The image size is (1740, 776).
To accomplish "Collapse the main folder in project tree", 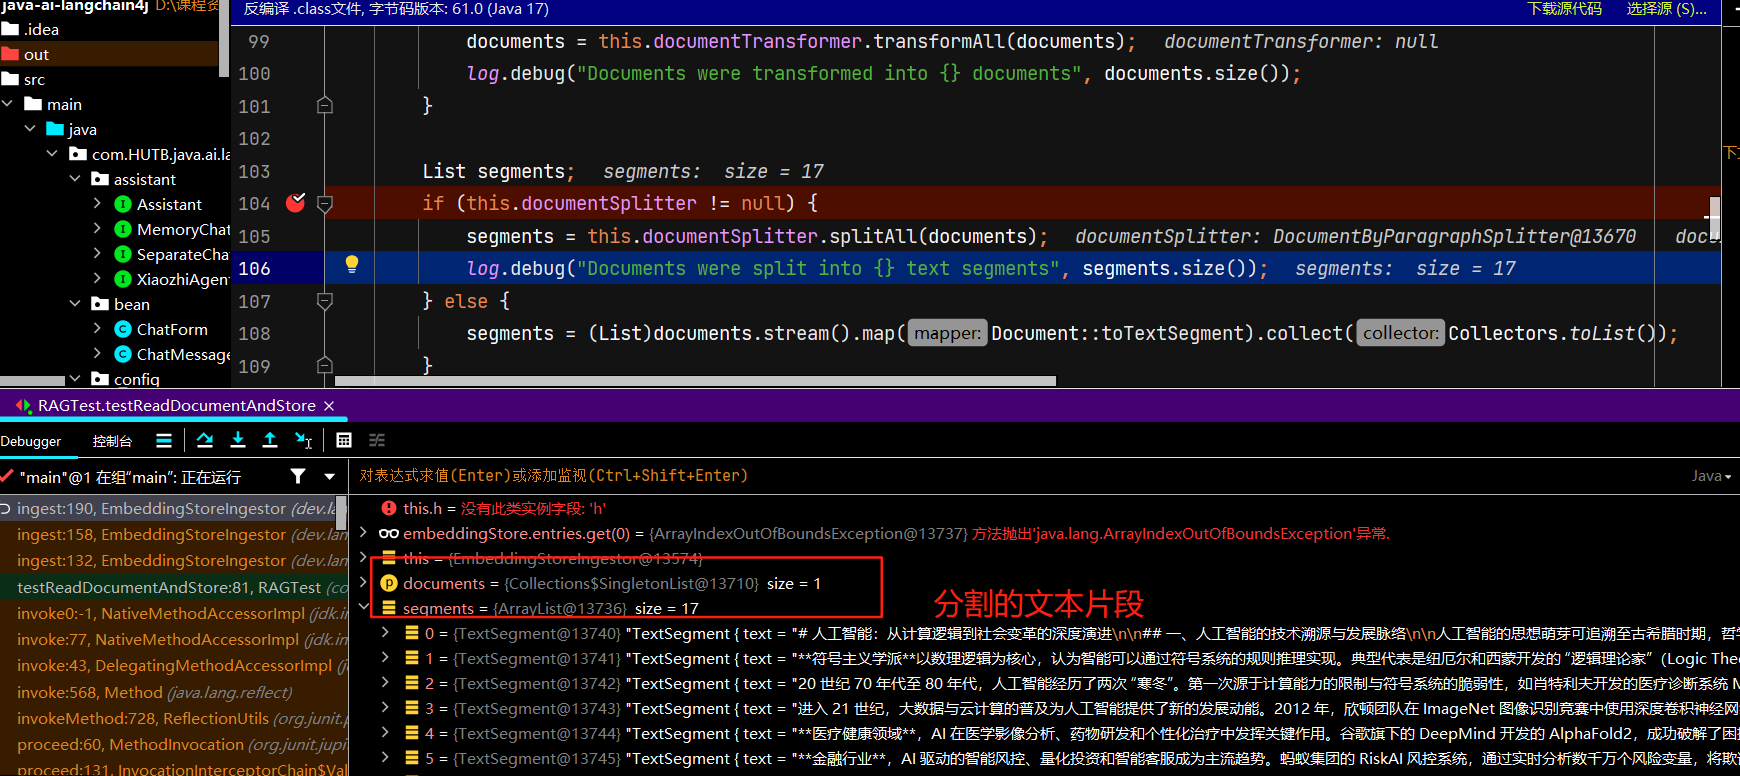I will click(8, 104).
